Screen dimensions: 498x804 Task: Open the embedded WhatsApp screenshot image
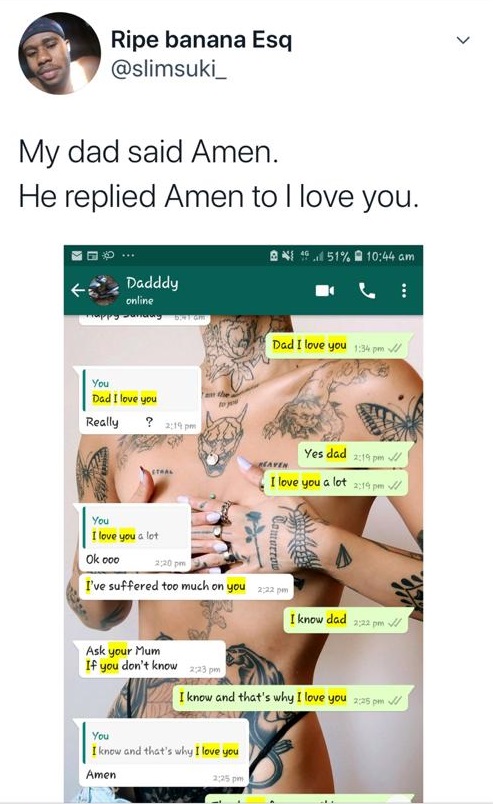[x=244, y=524]
